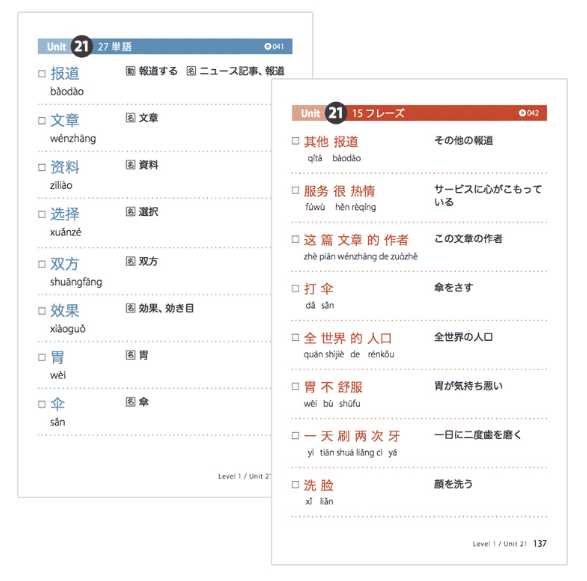
Task: Click the verb marker icon before 報道する
Action: tap(130, 71)
